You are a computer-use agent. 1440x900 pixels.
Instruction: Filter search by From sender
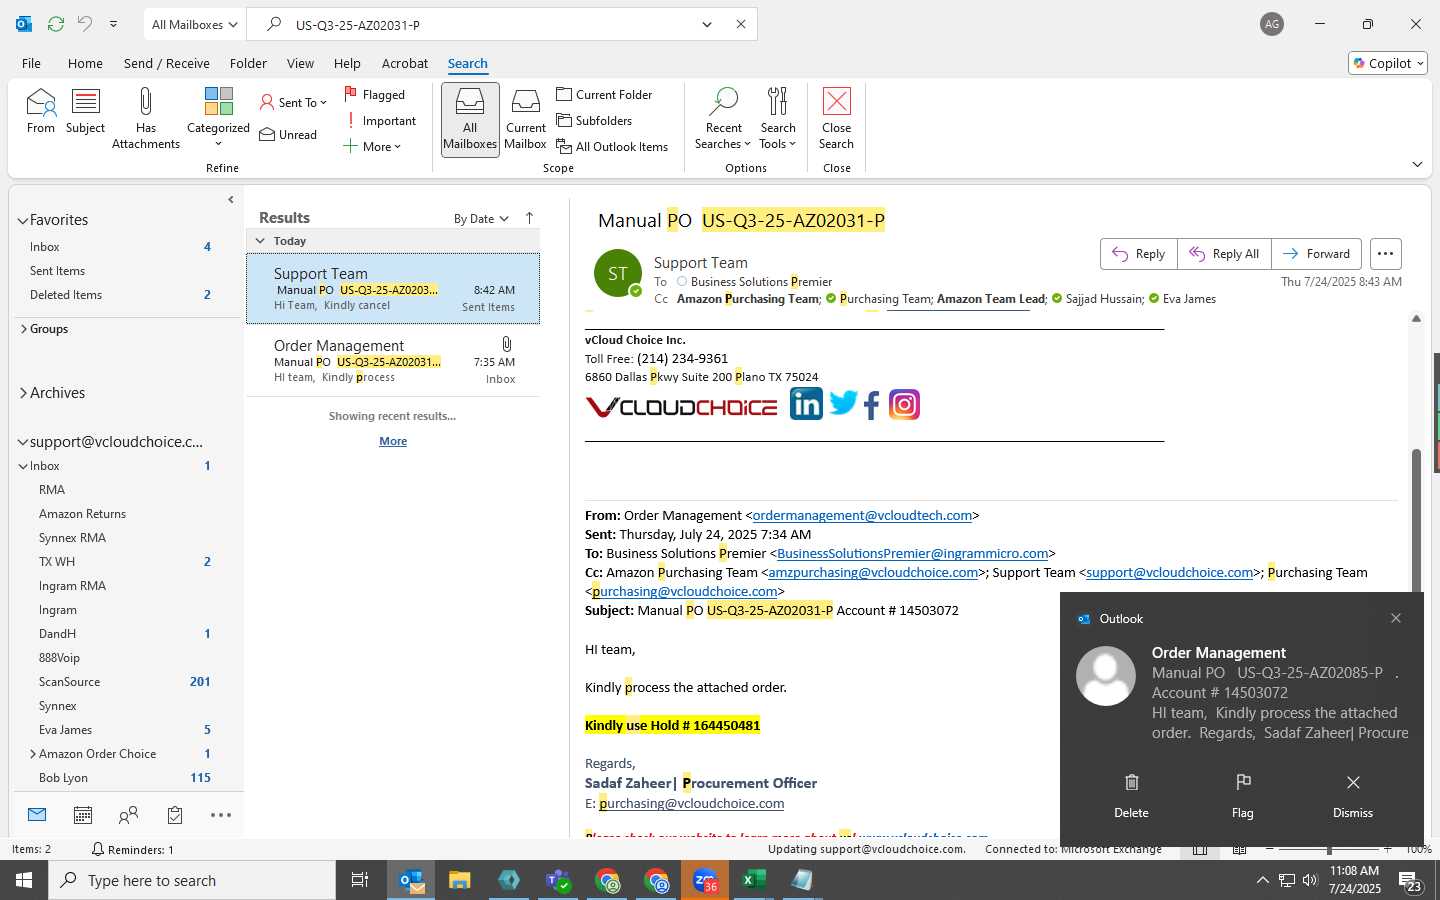click(x=41, y=111)
